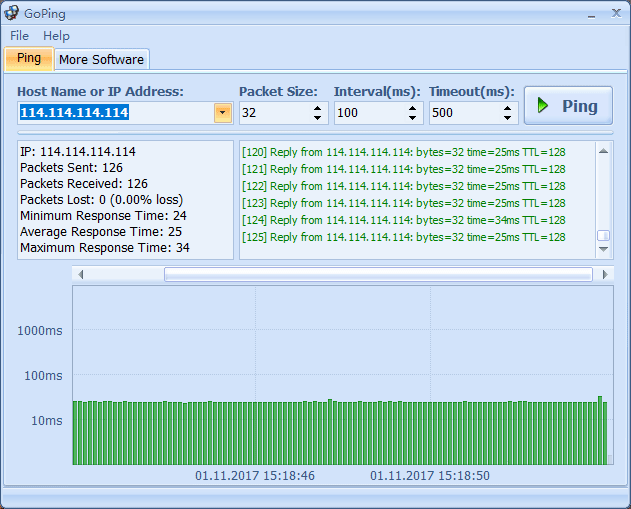Image resolution: width=631 pixels, height=509 pixels.
Task: Switch to the Ping tab
Action: click(29, 59)
